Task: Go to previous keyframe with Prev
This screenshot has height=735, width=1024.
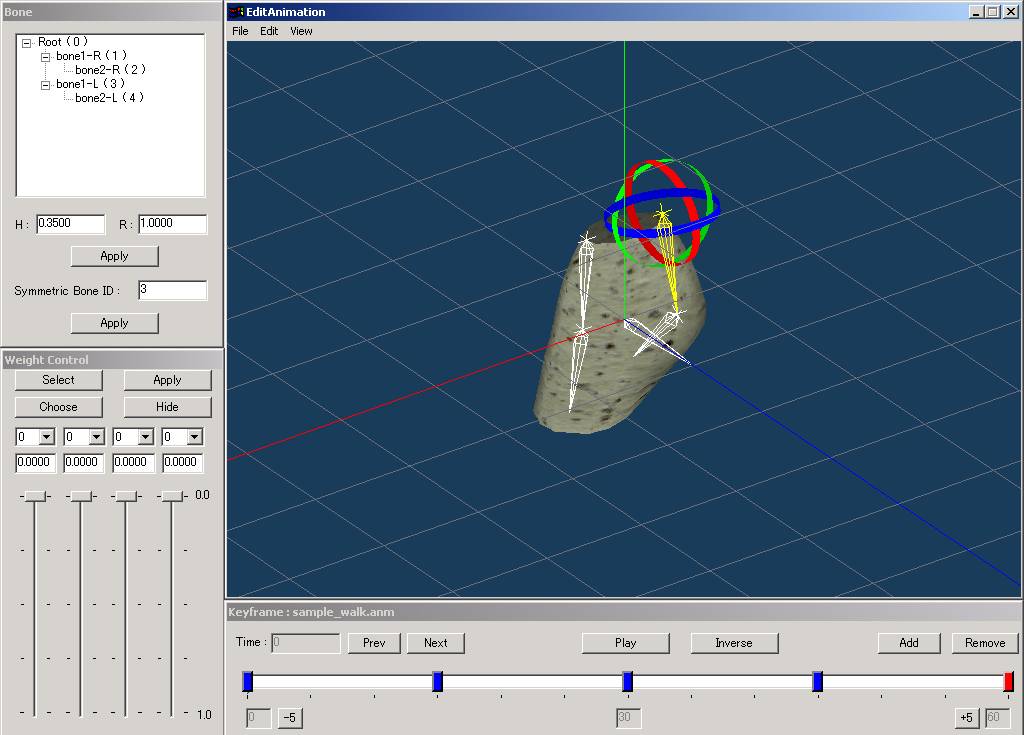Action: (x=374, y=643)
